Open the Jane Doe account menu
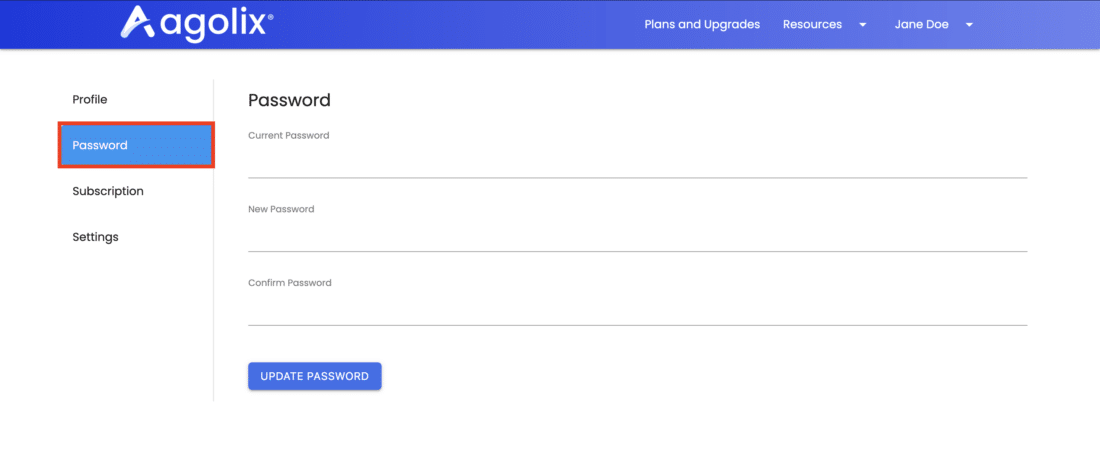Screen dimensions: 1100x475 pos(921,25)
